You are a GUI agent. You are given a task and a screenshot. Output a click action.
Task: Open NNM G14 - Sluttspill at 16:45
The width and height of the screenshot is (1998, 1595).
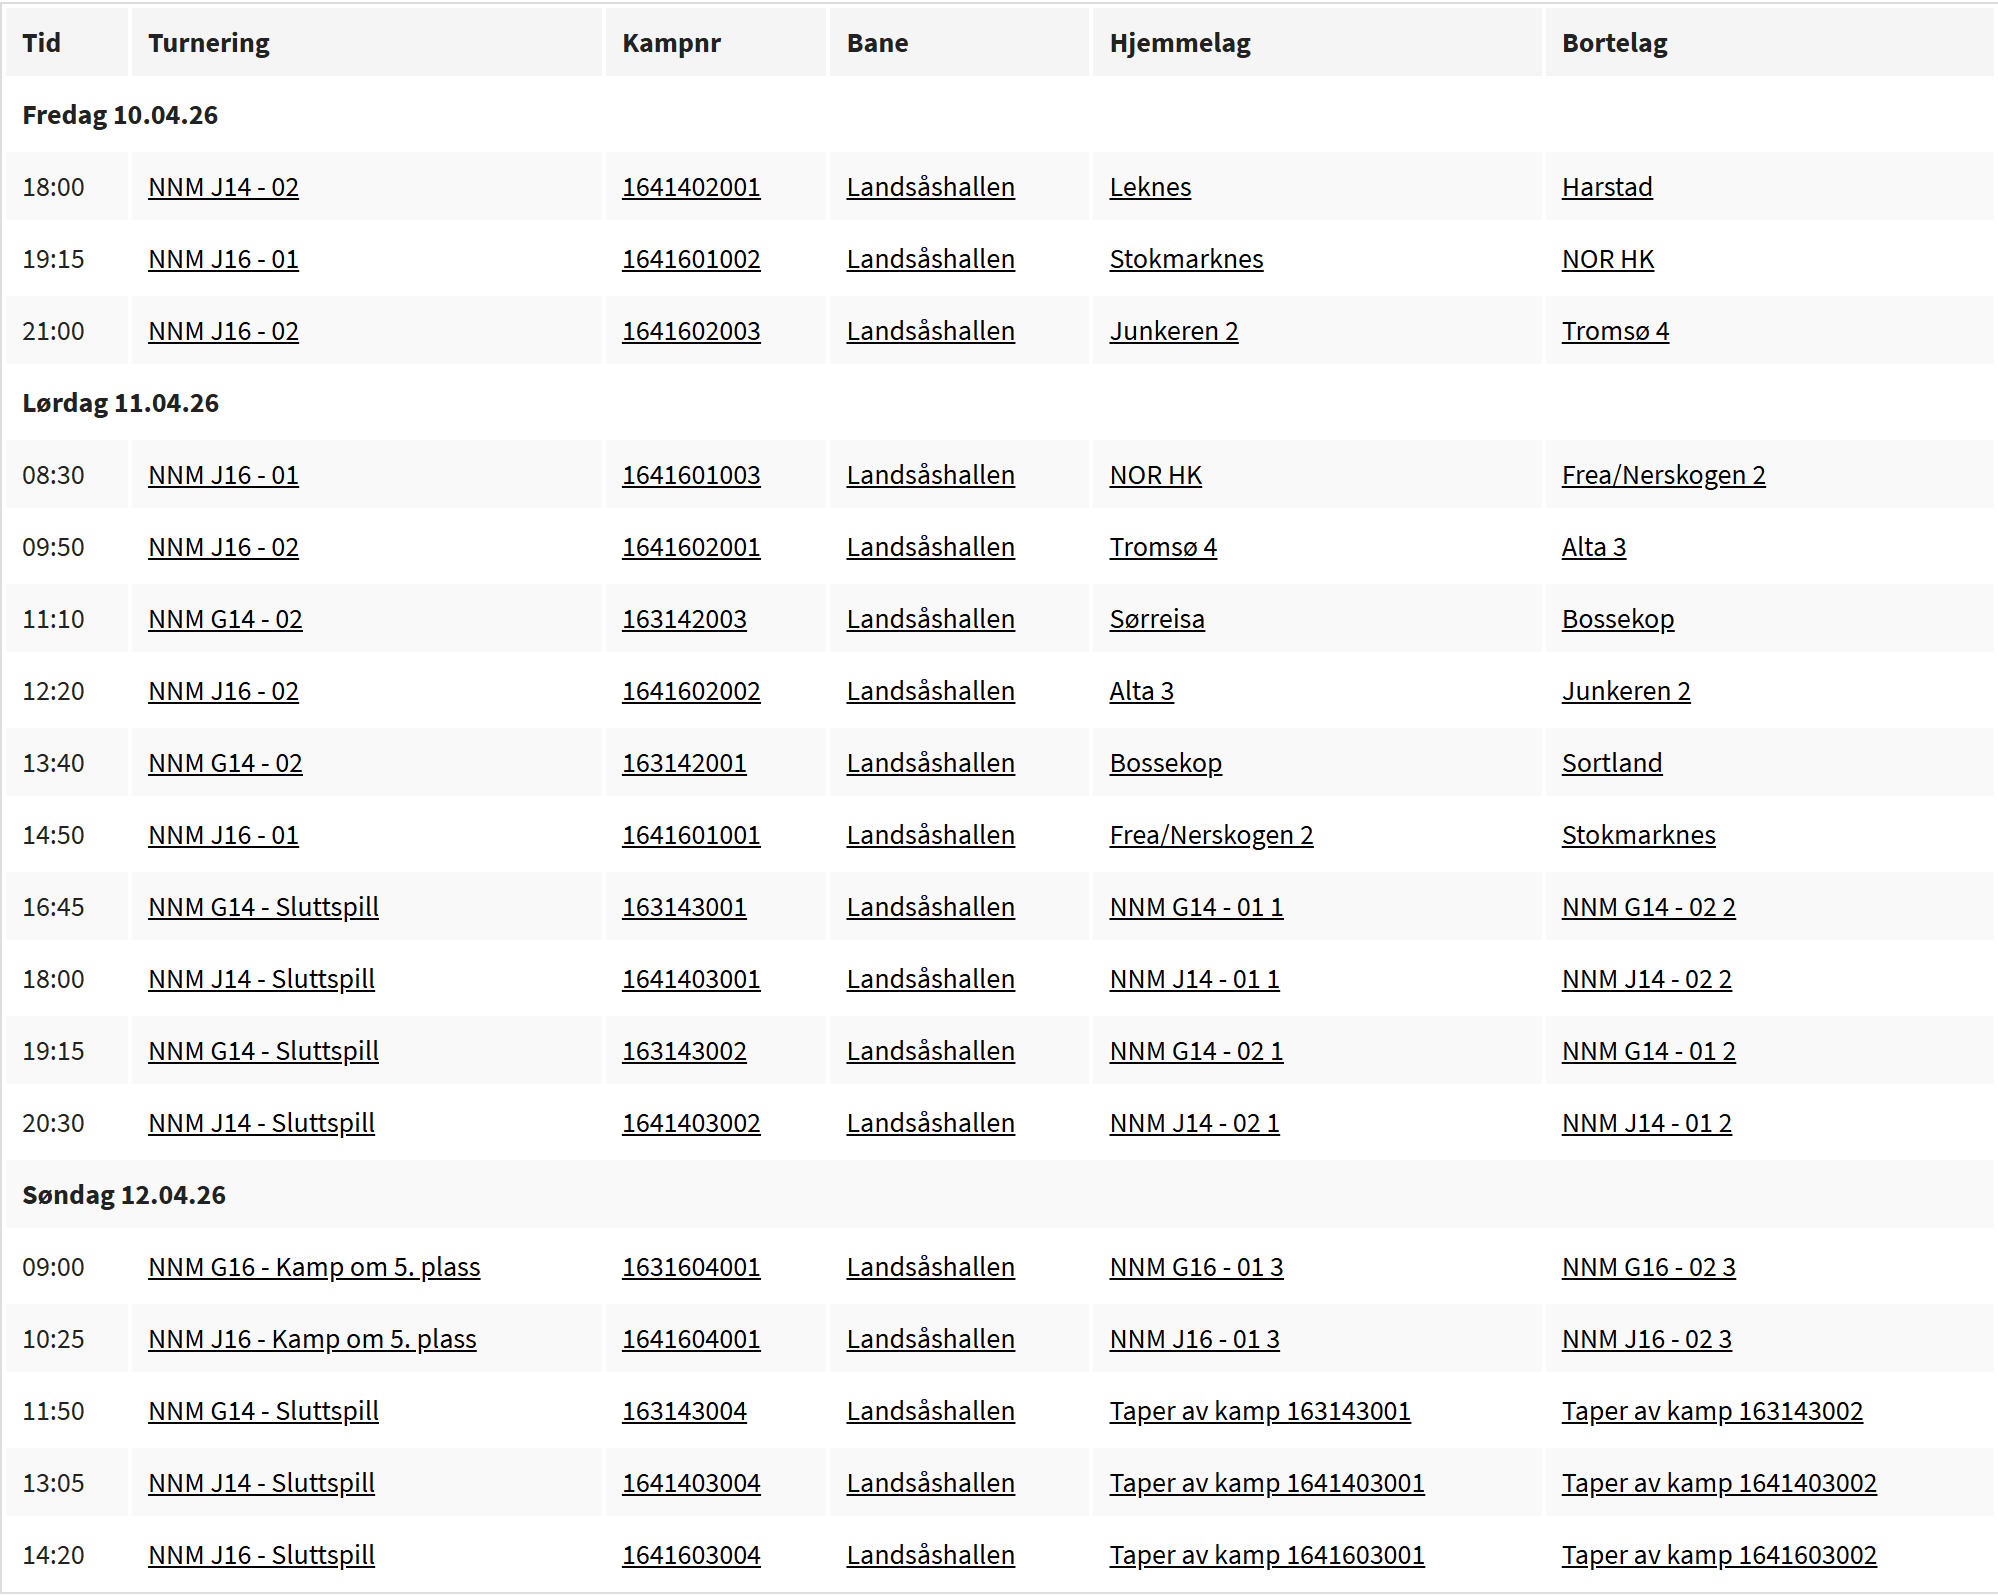(x=263, y=907)
